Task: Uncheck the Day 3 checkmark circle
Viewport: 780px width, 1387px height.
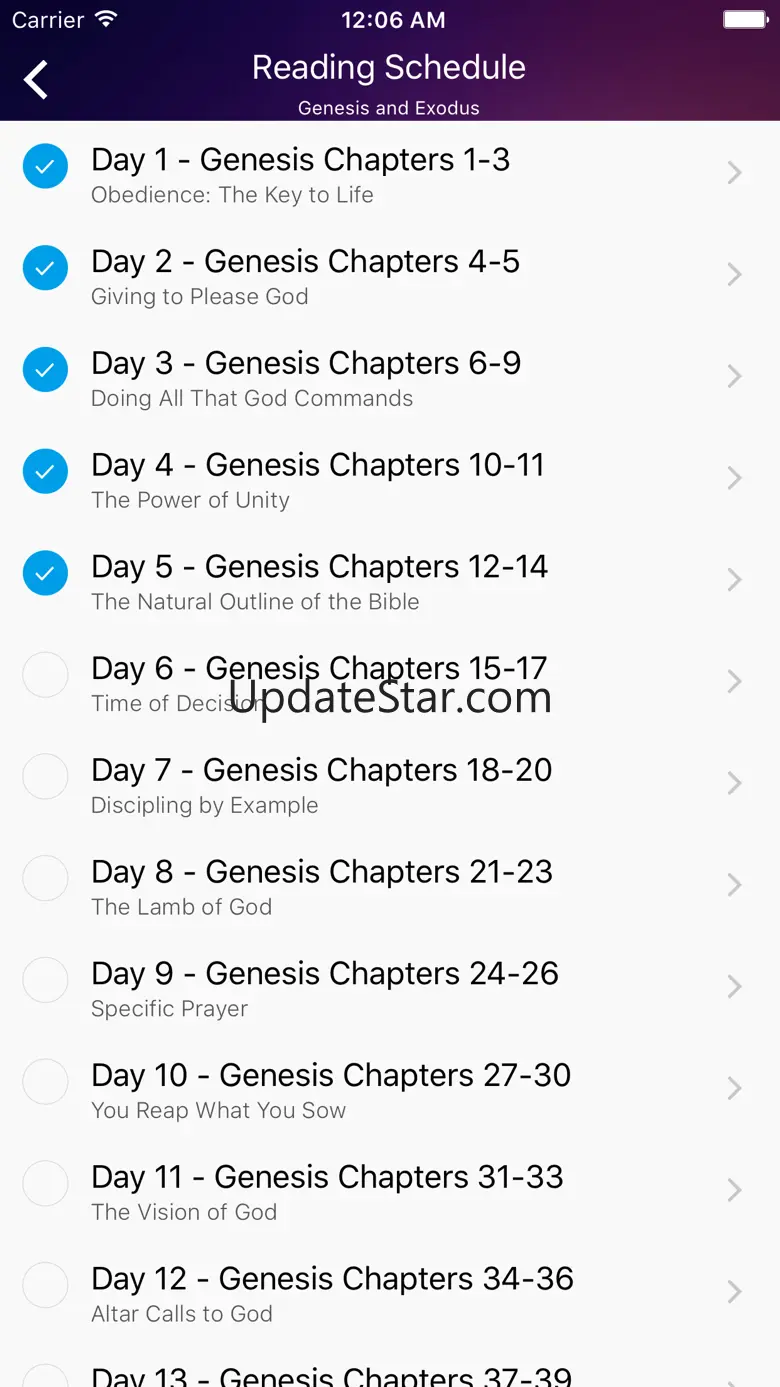Action: click(45, 369)
